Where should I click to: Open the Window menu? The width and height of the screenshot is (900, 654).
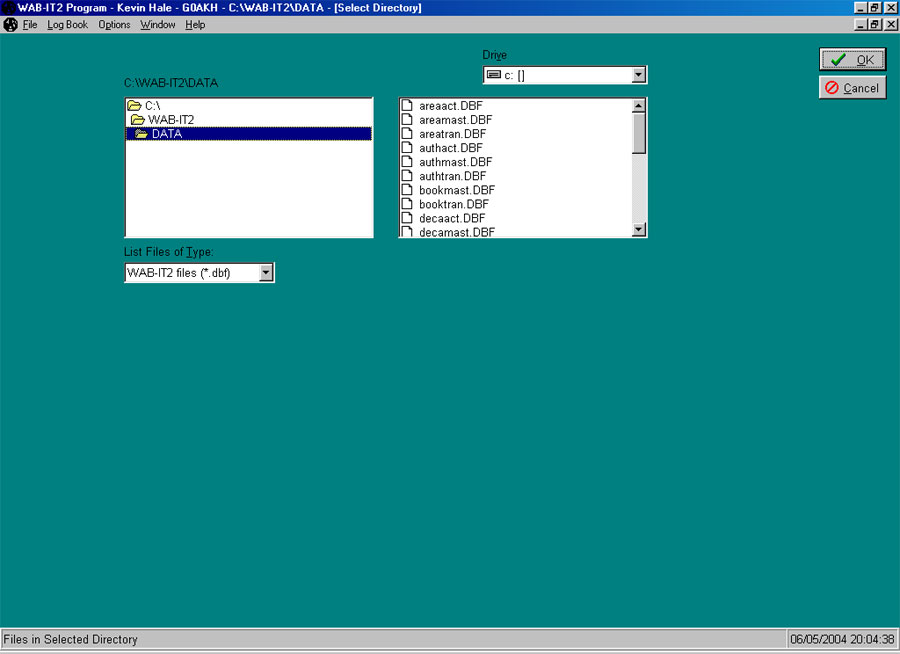tap(157, 24)
